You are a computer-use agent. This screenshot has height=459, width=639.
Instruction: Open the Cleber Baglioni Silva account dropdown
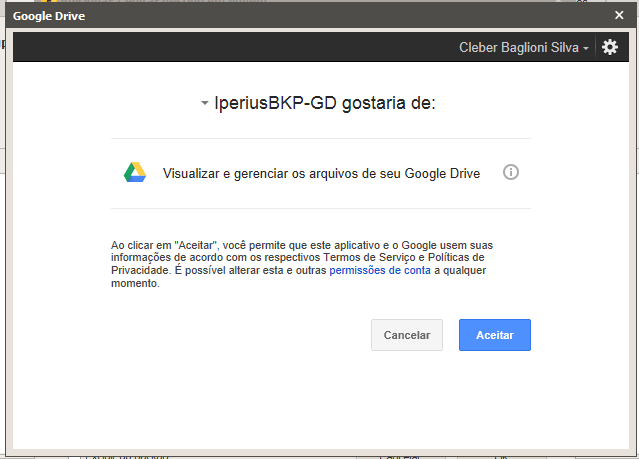click(524, 47)
